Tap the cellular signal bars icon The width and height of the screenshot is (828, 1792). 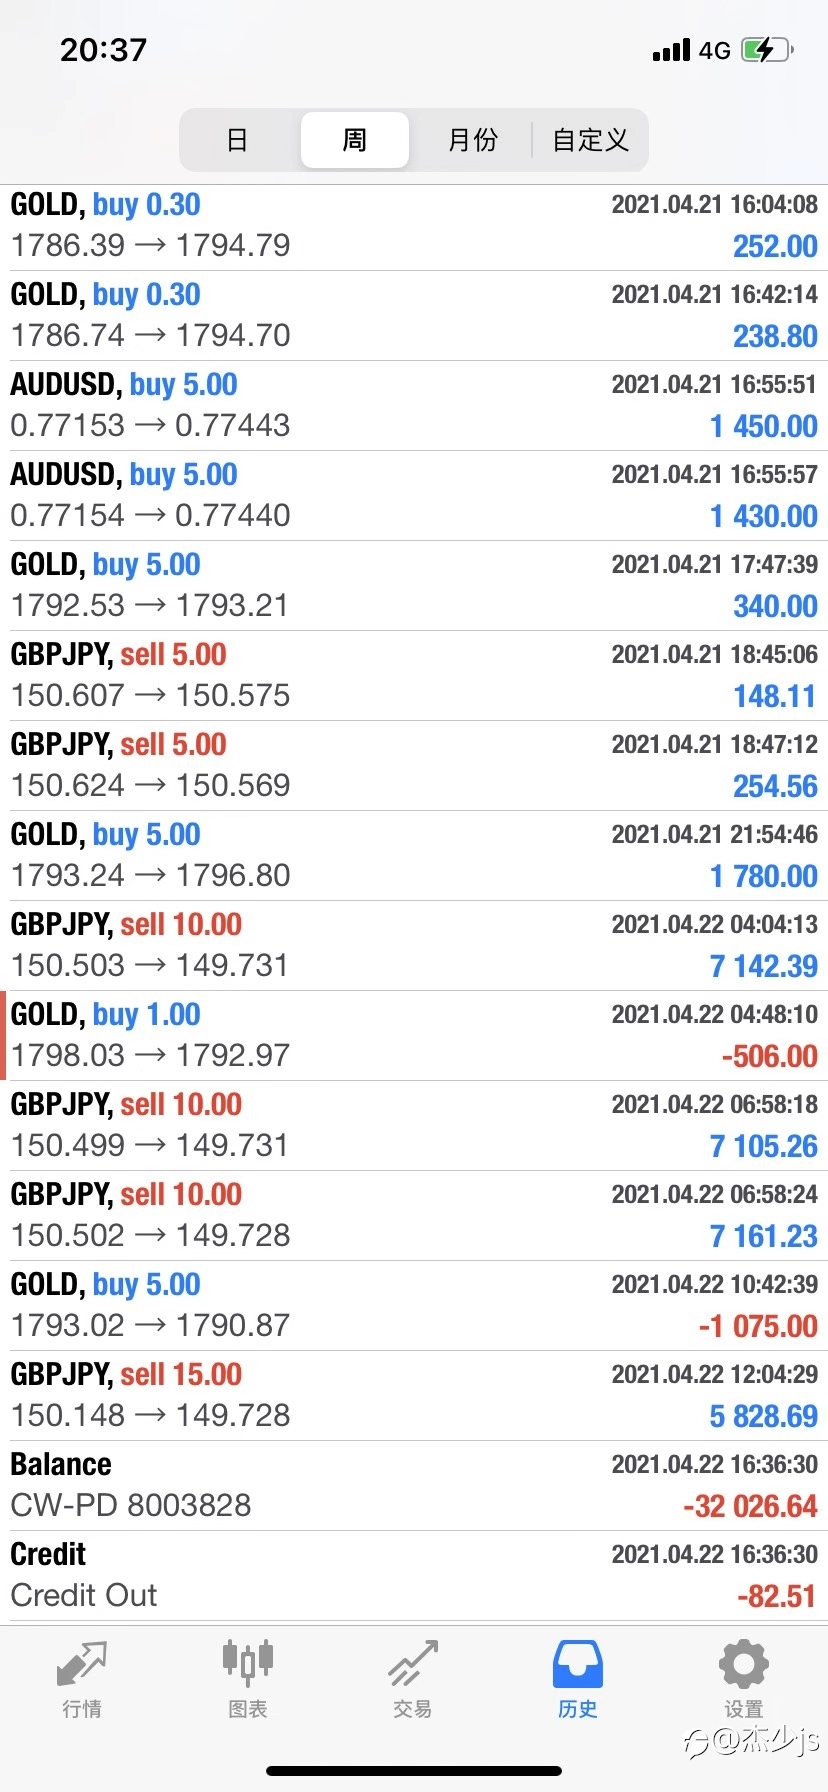coord(671,50)
